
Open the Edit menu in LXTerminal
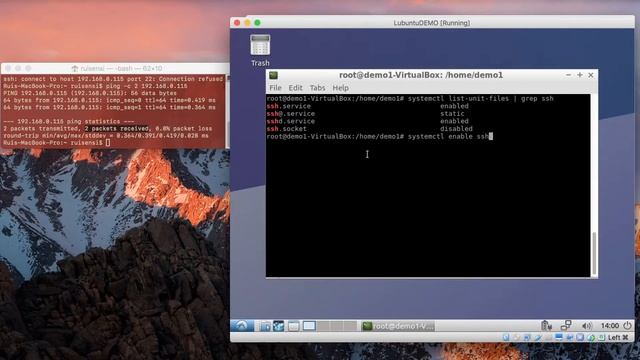(x=296, y=88)
